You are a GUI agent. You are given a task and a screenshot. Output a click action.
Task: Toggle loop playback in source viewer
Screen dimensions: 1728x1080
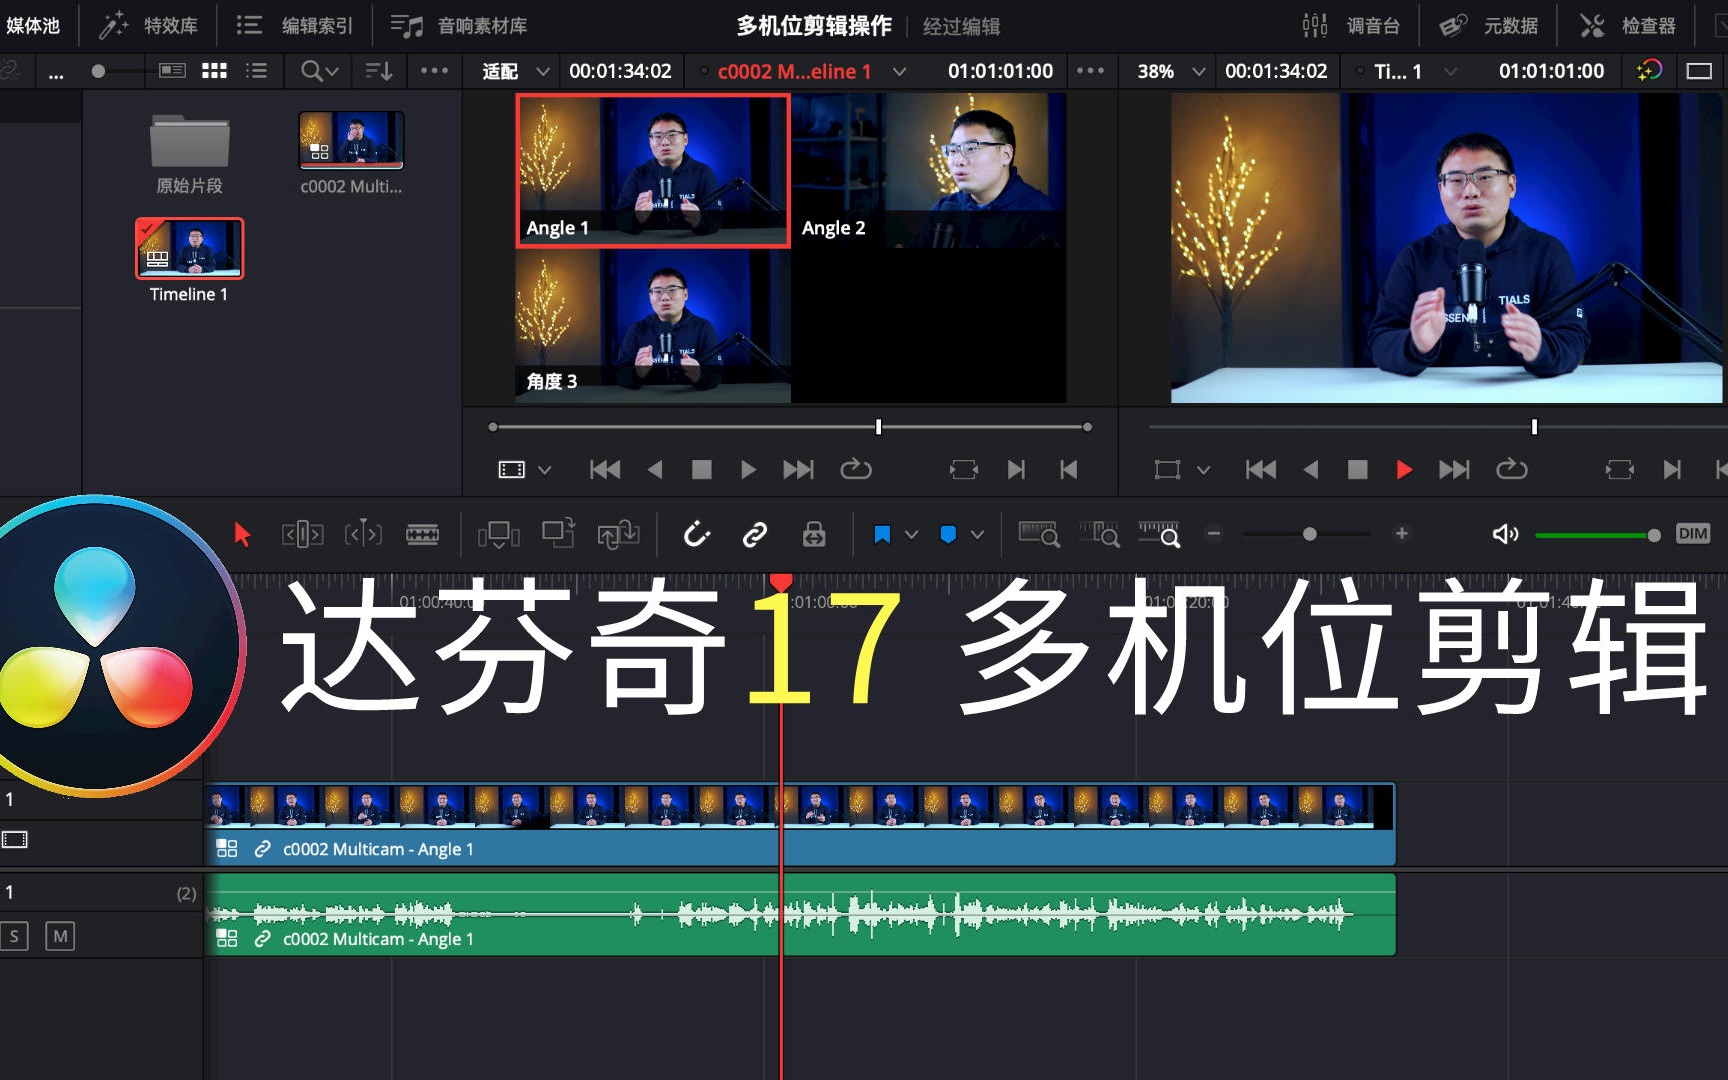coord(856,469)
